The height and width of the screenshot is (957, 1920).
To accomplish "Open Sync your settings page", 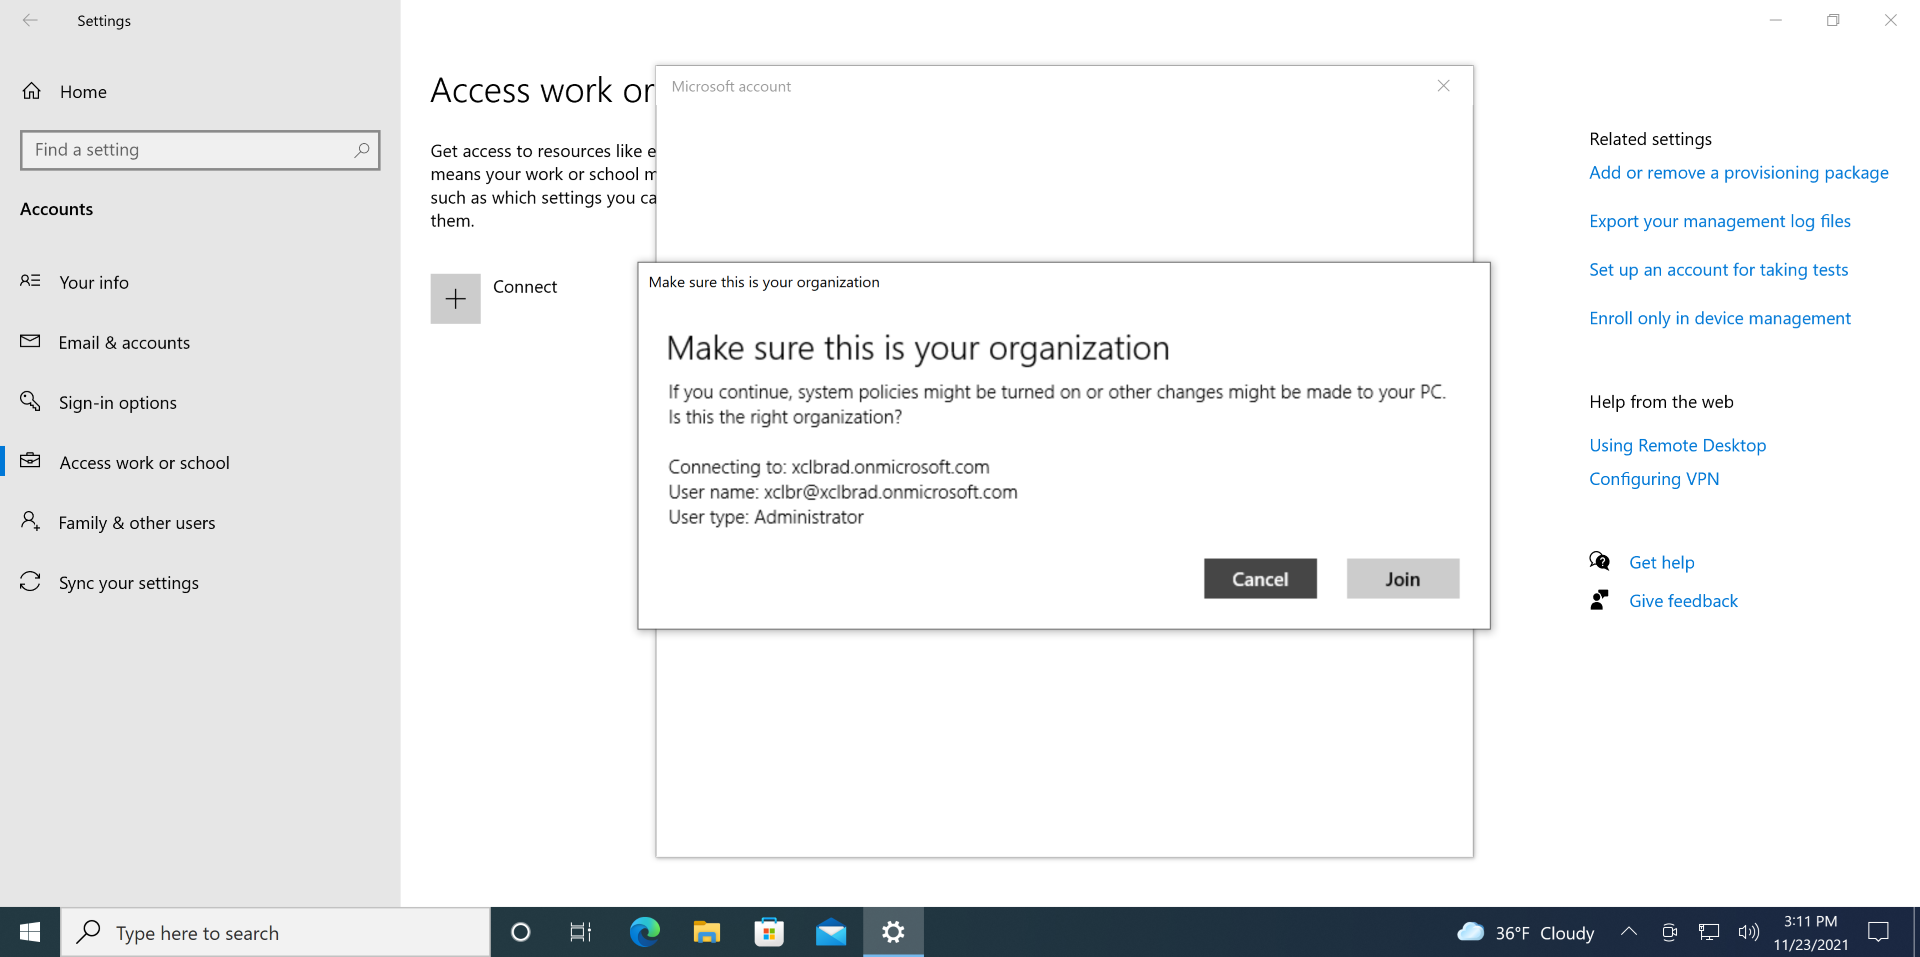I will [x=128, y=583].
